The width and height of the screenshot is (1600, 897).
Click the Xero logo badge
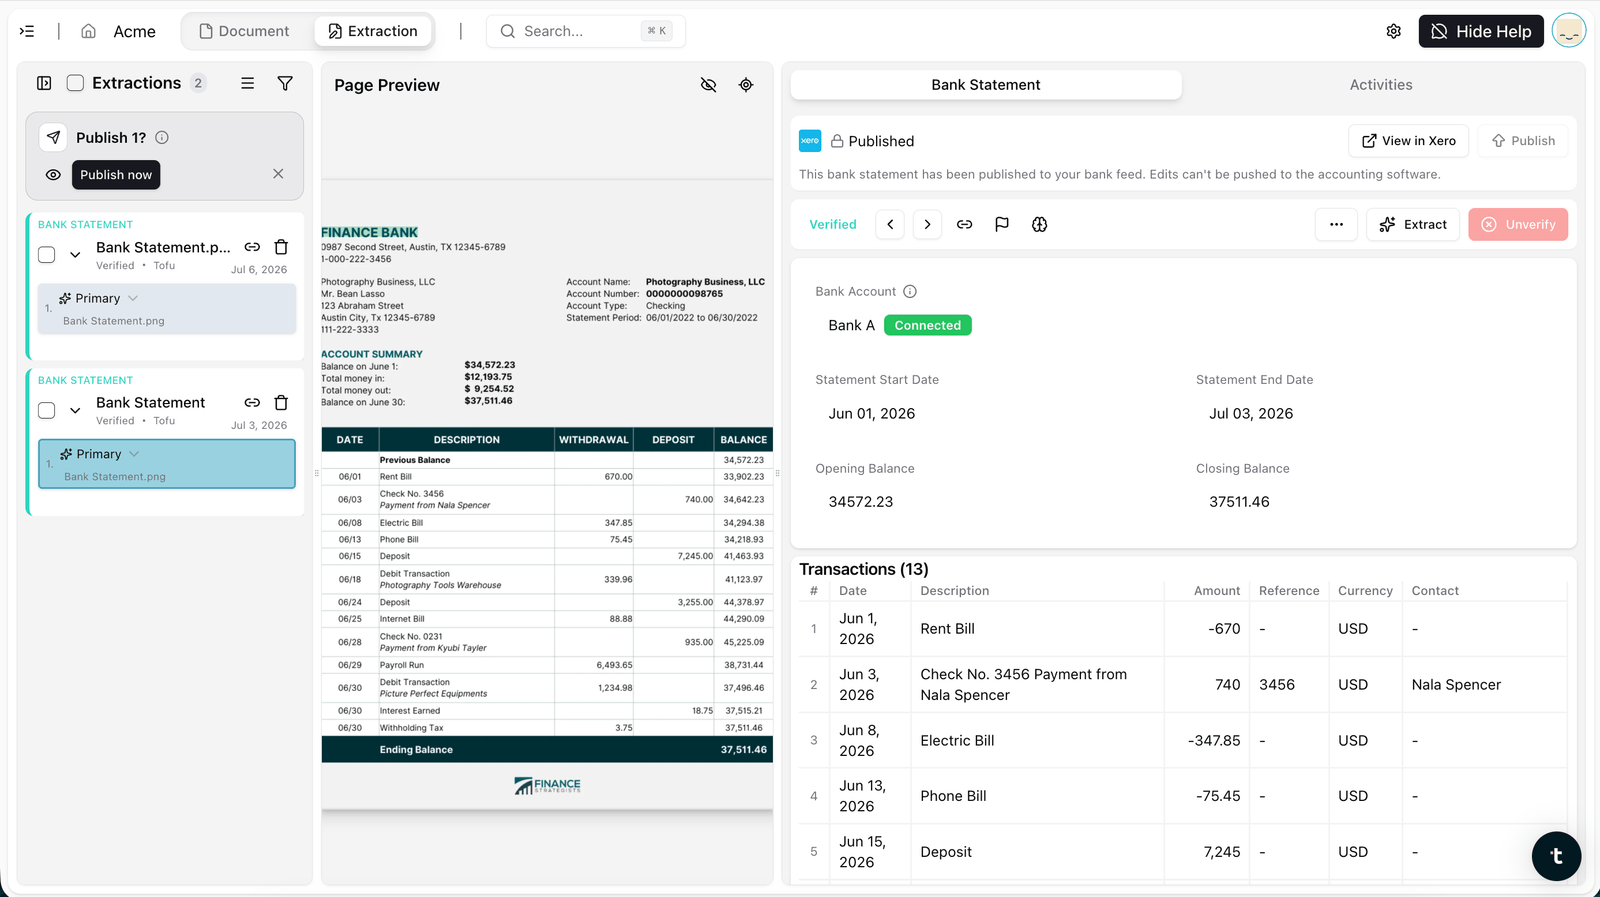pos(810,141)
